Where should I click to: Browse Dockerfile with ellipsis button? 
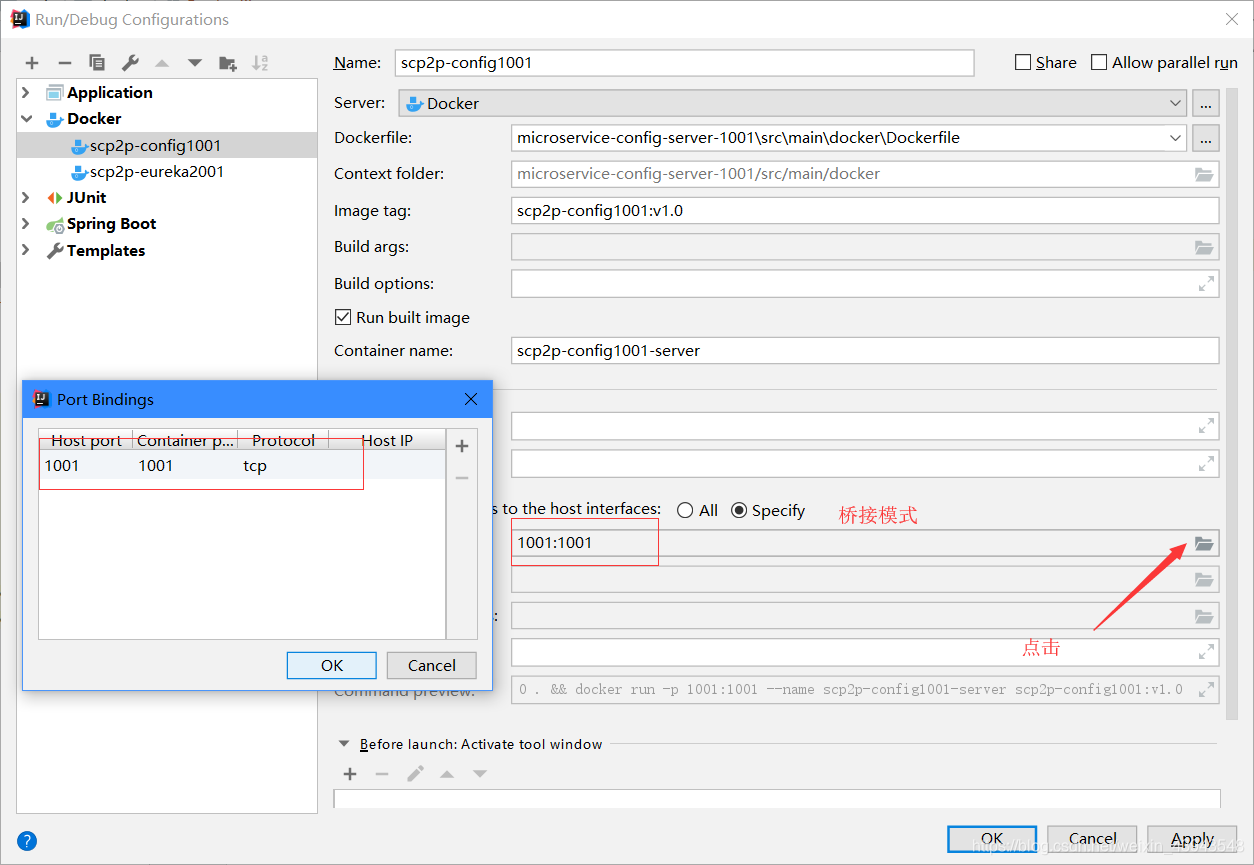(1206, 138)
